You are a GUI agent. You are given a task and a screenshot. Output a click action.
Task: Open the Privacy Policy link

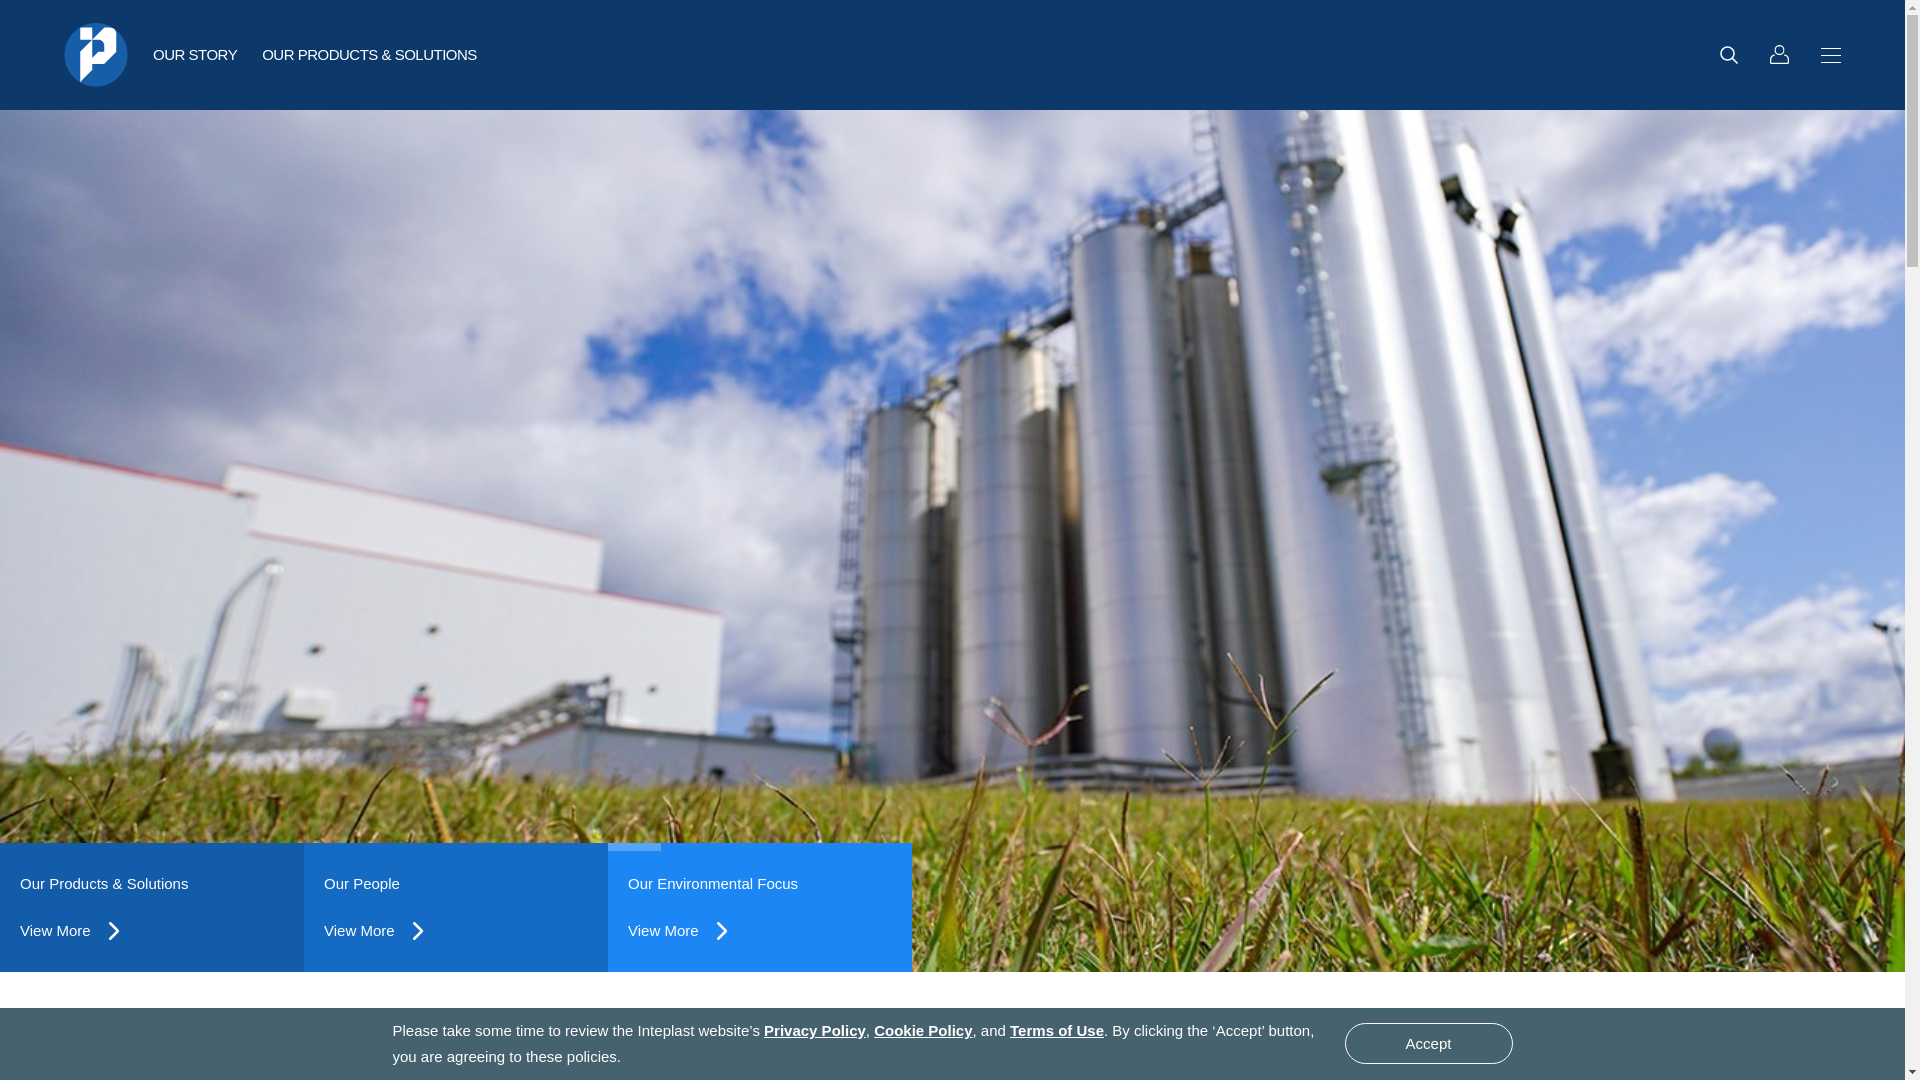coord(814,1031)
